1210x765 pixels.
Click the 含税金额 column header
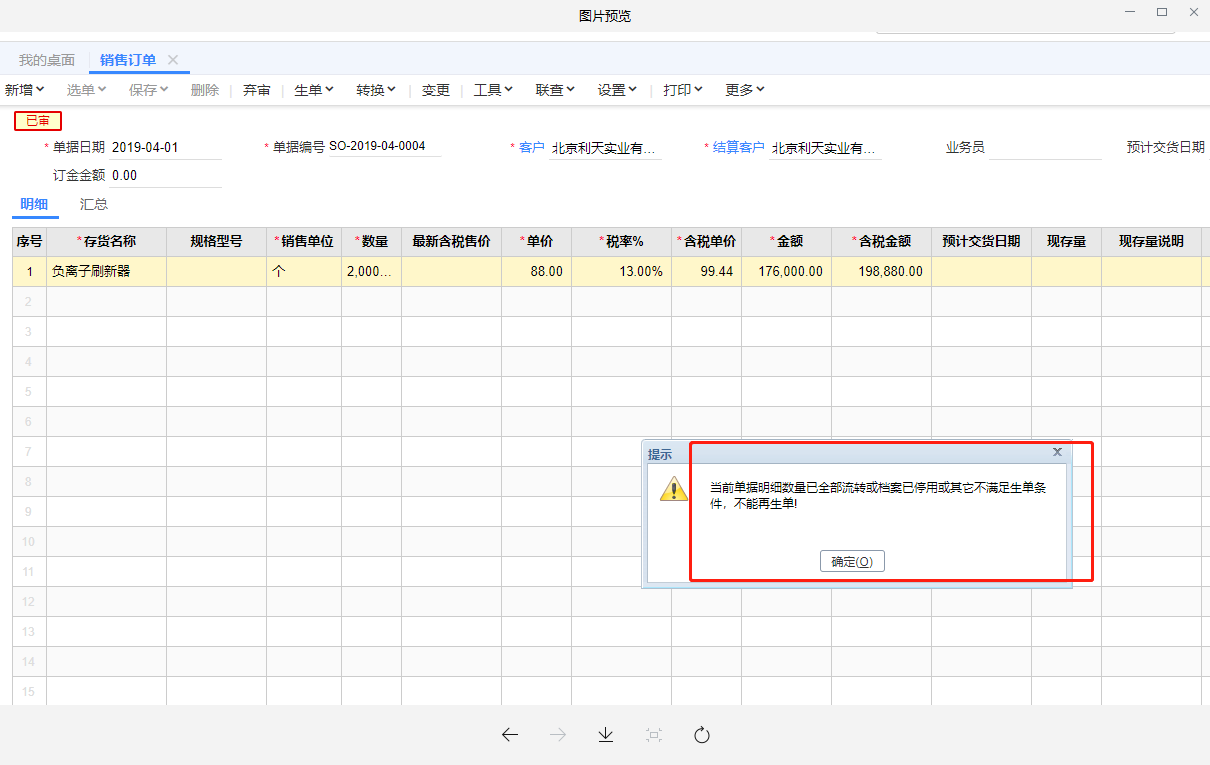(881, 241)
